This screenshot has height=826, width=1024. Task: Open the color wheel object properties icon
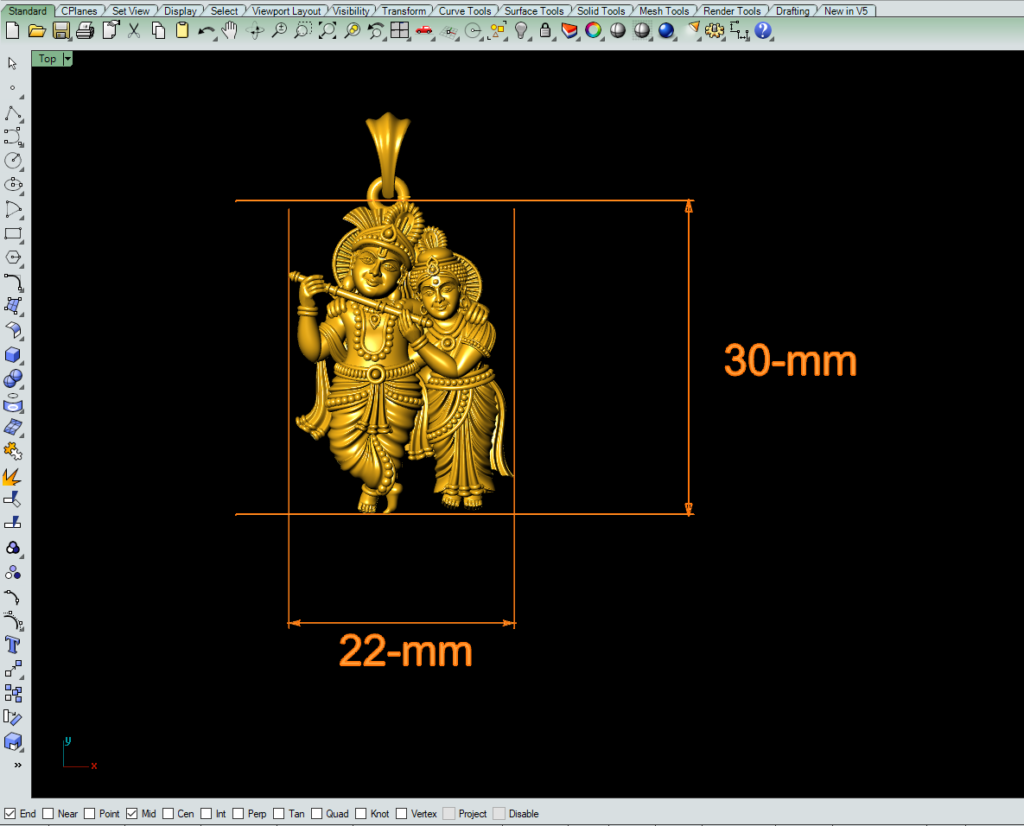tap(593, 31)
